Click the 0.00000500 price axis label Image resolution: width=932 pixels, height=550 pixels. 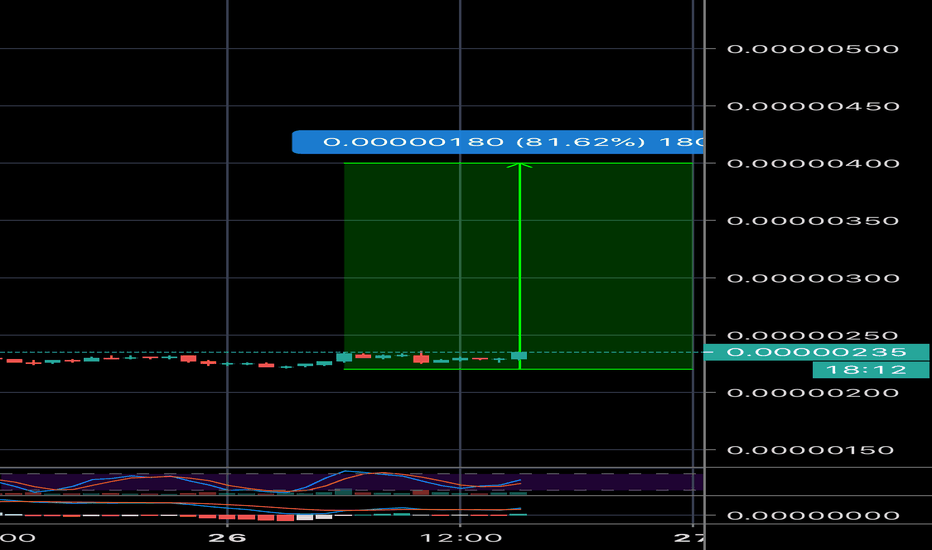tap(813, 49)
